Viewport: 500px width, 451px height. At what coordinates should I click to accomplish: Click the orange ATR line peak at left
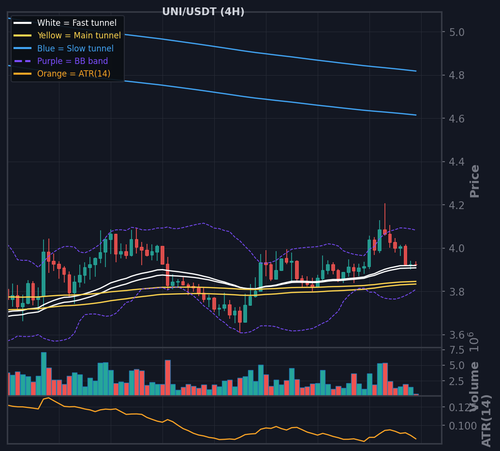point(48,398)
